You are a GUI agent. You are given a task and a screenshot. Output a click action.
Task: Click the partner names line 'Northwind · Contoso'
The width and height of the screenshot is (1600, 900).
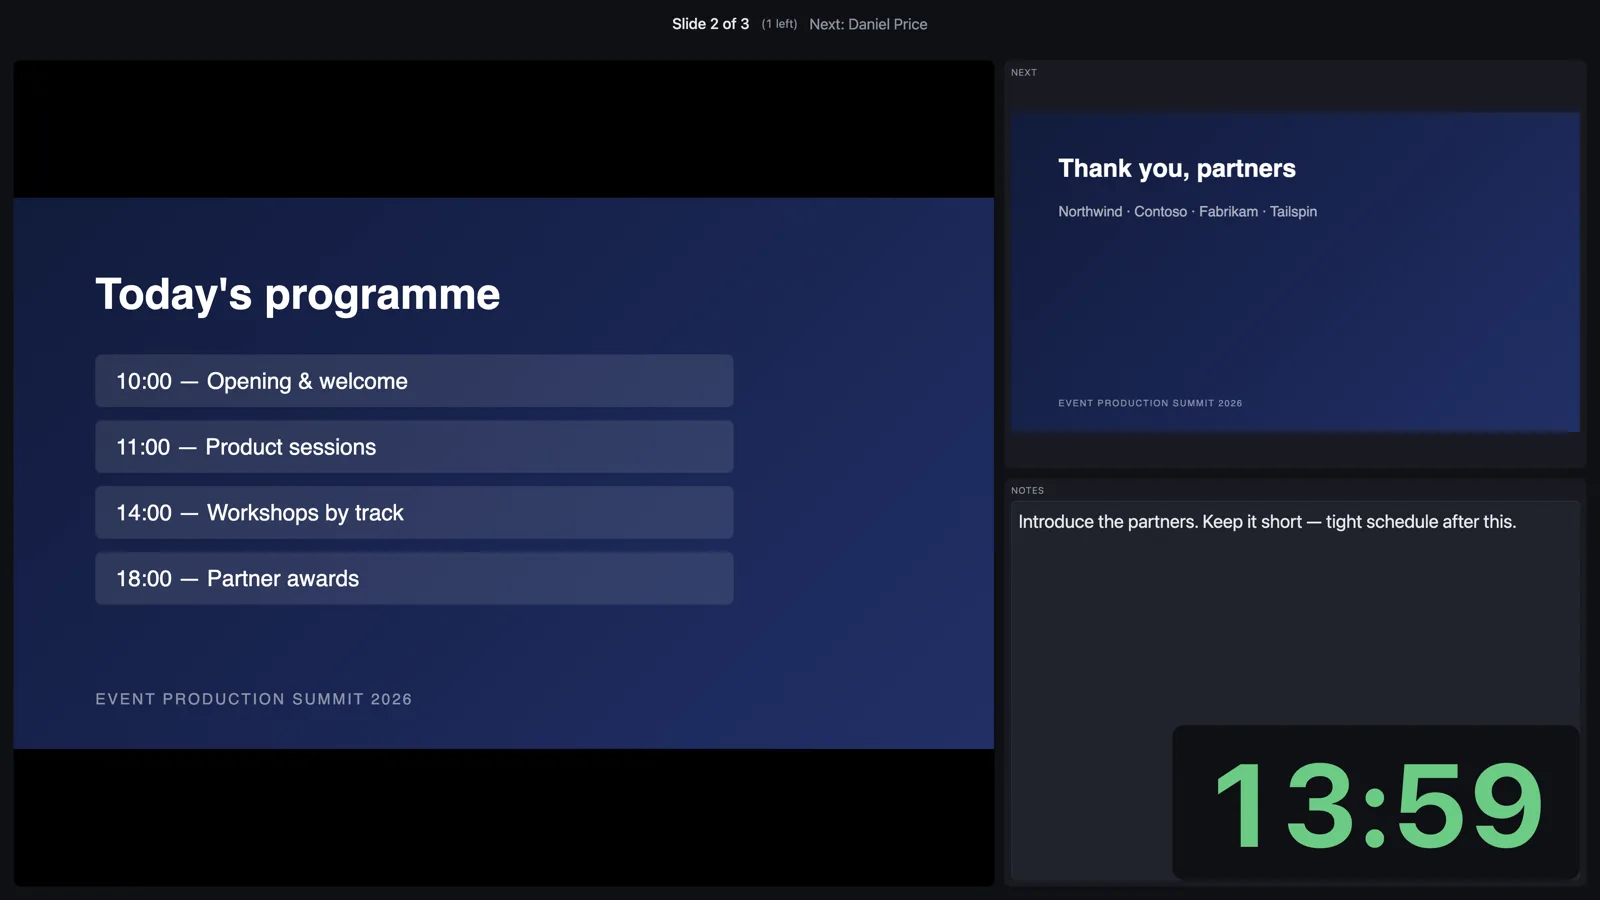coord(1188,212)
